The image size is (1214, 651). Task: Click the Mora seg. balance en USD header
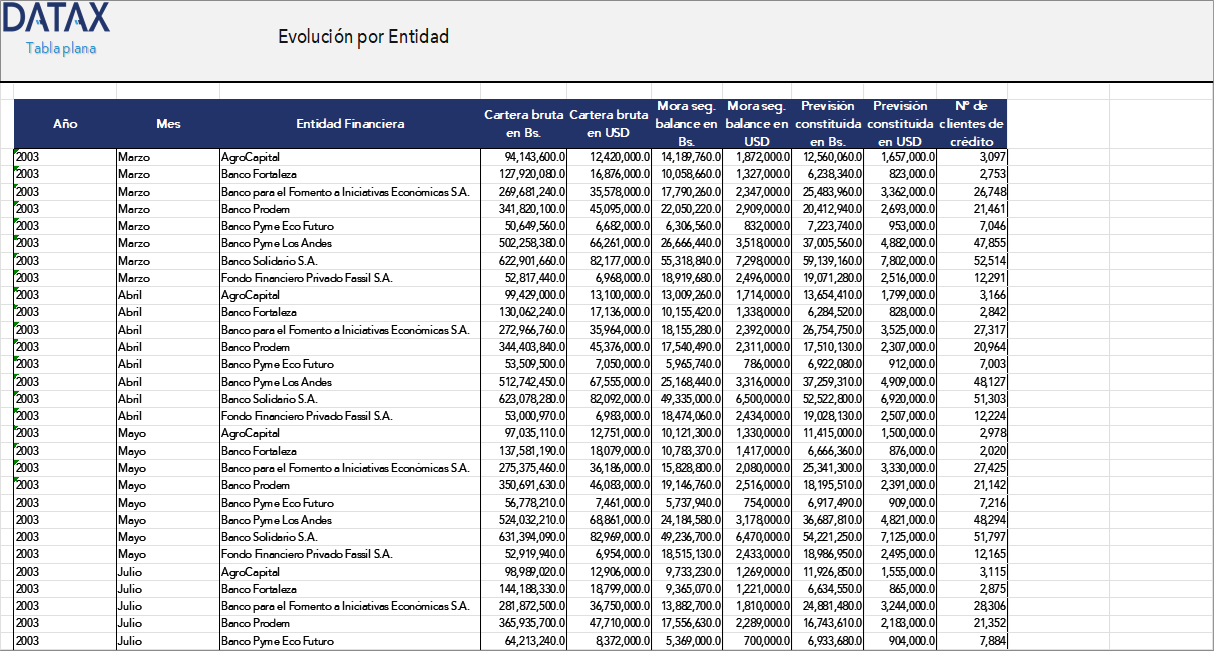point(757,124)
